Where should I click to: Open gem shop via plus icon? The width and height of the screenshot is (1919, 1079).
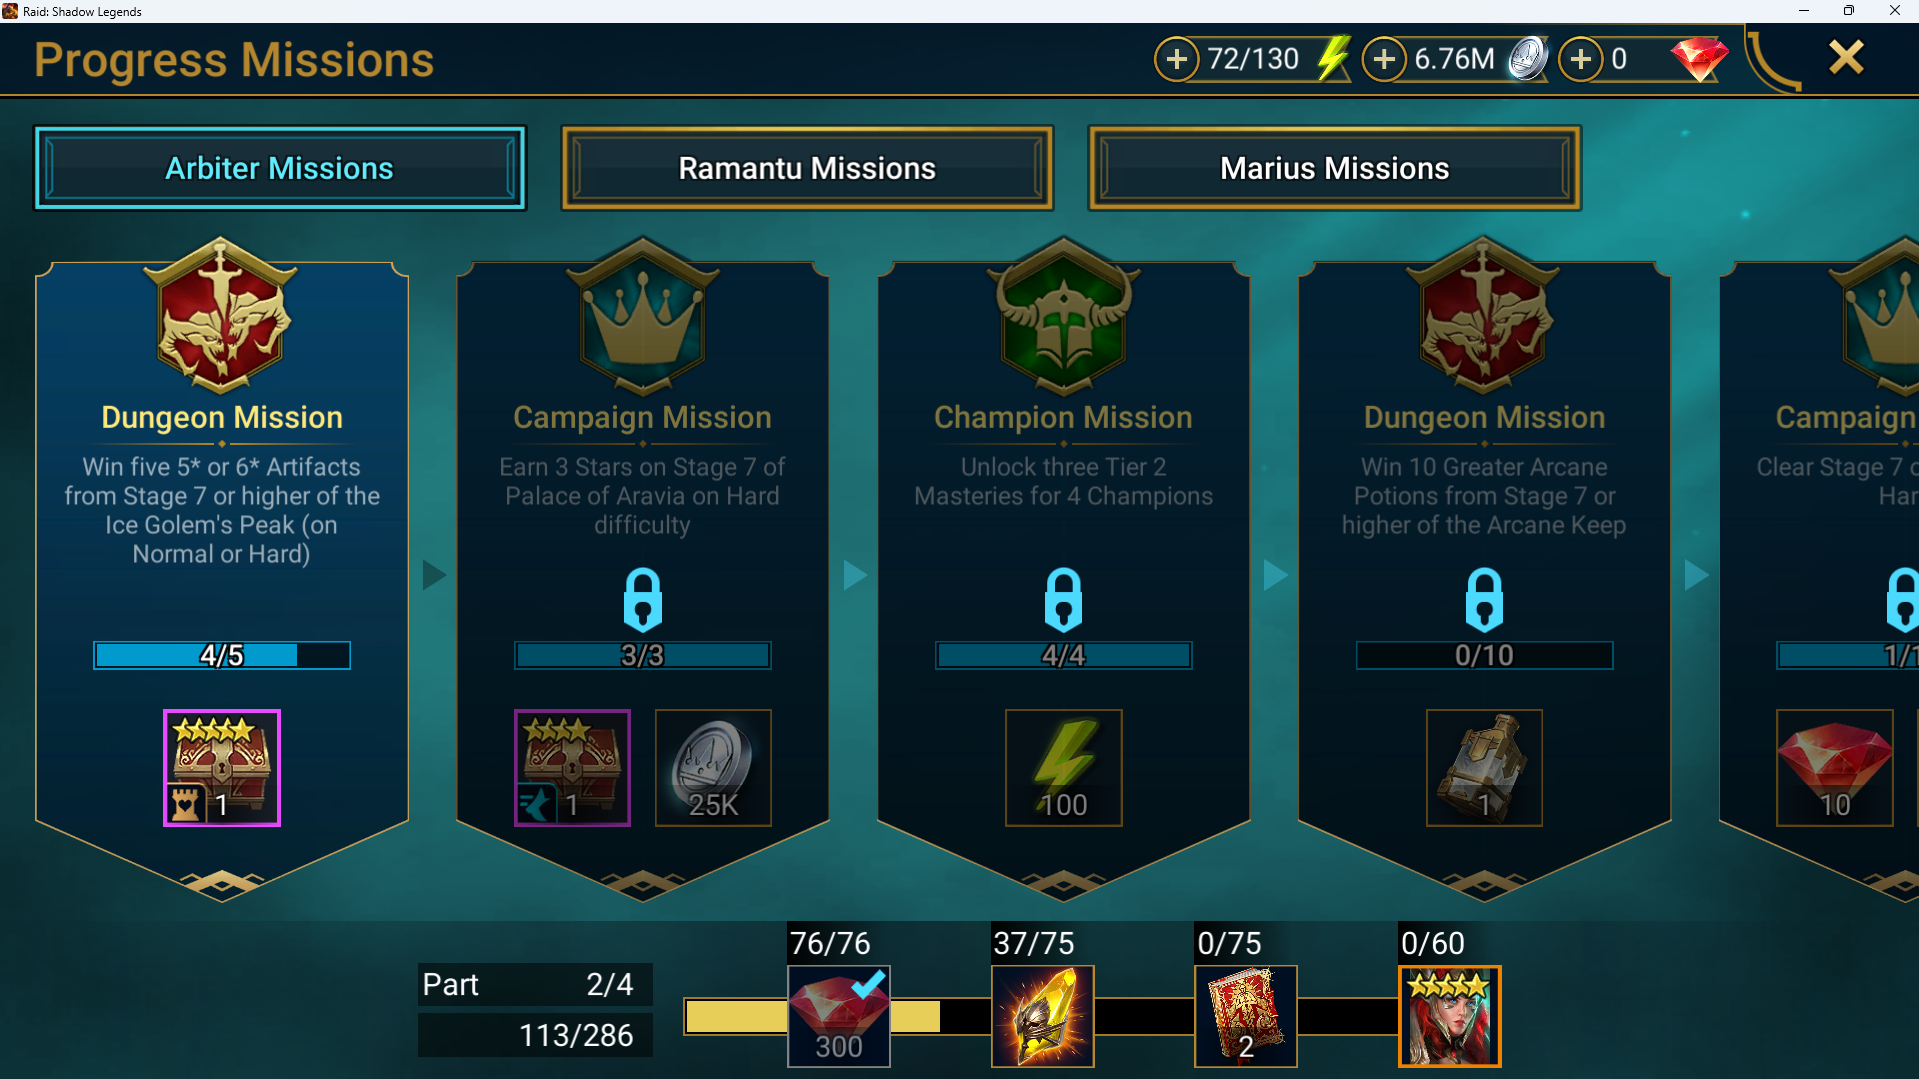[x=1580, y=60]
